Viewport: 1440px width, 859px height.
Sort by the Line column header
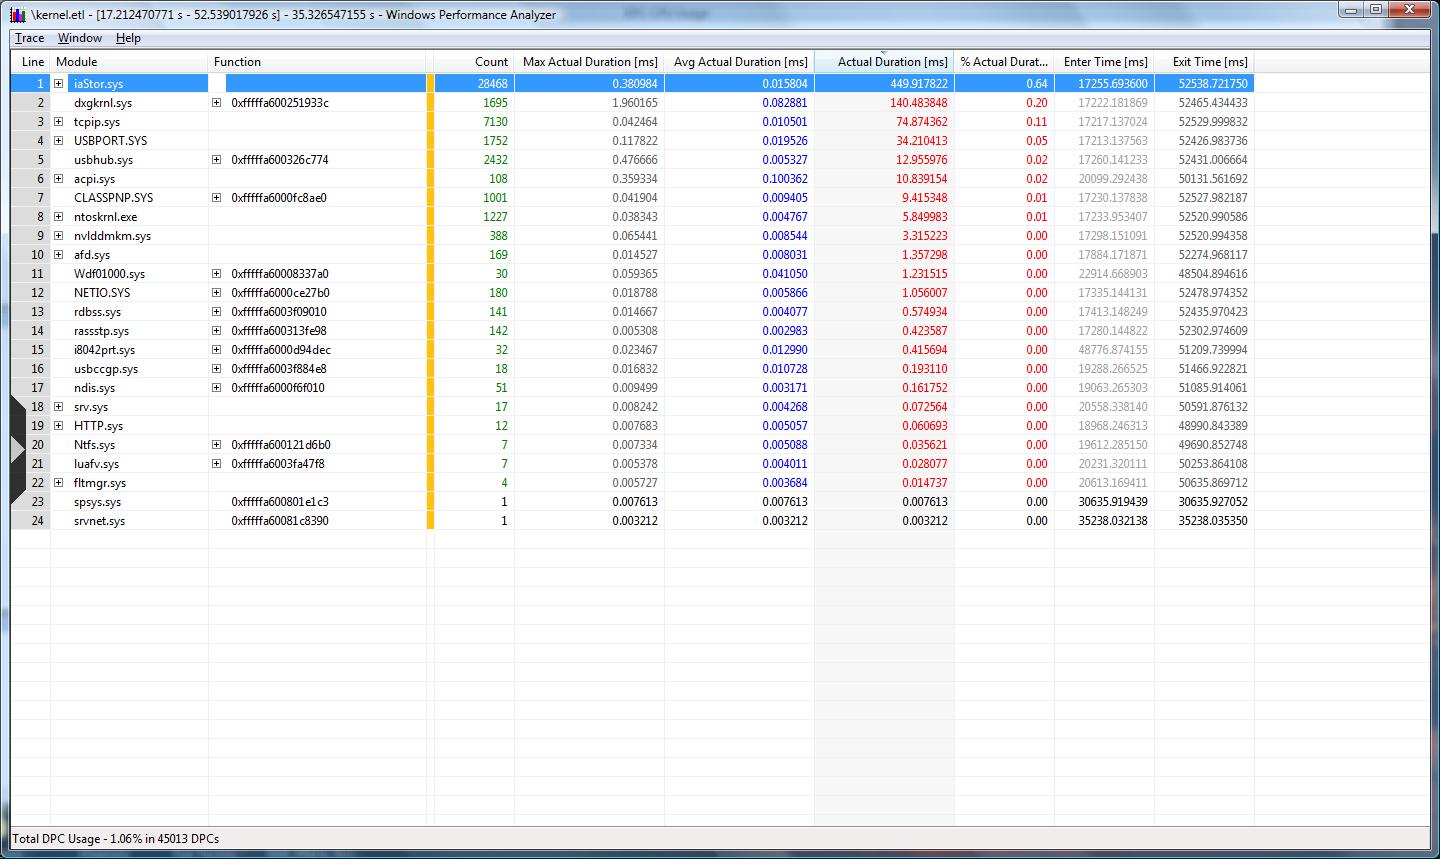(x=31, y=62)
